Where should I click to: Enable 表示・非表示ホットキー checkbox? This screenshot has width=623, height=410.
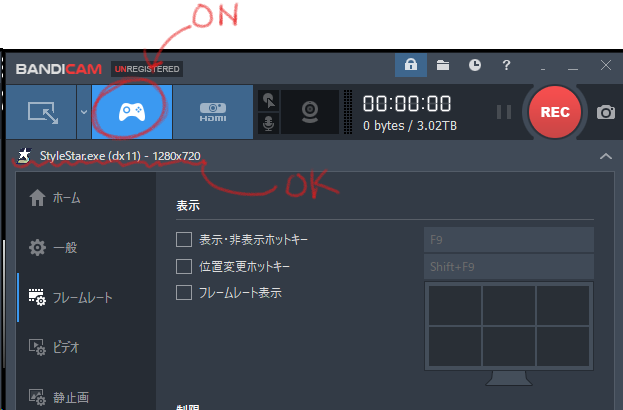(x=184, y=240)
